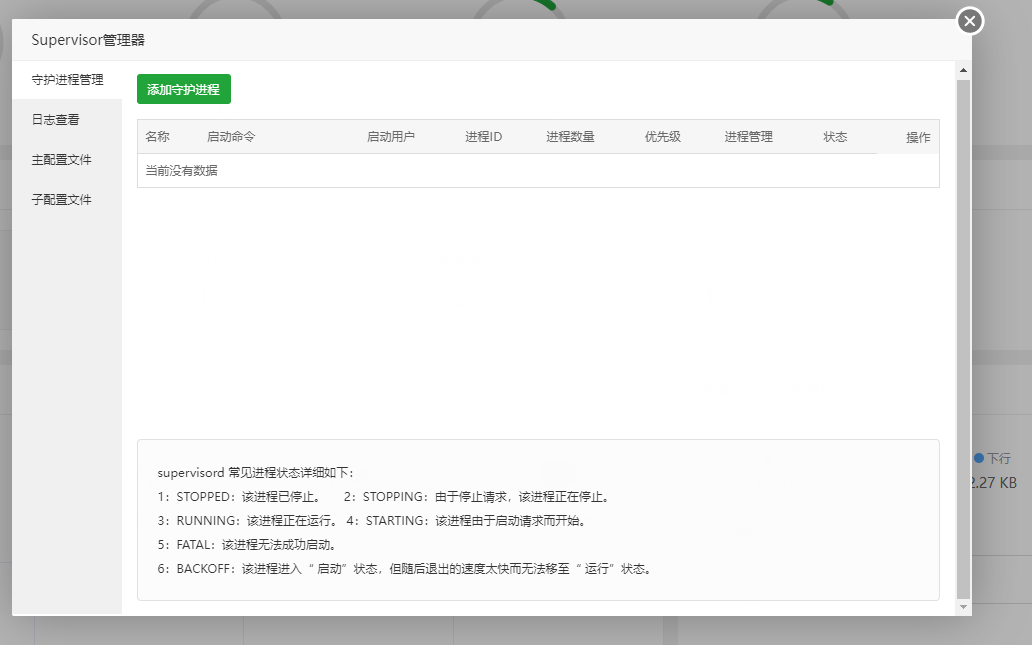Click the scrollbar up arrow

pyautogui.click(x=963, y=70)
